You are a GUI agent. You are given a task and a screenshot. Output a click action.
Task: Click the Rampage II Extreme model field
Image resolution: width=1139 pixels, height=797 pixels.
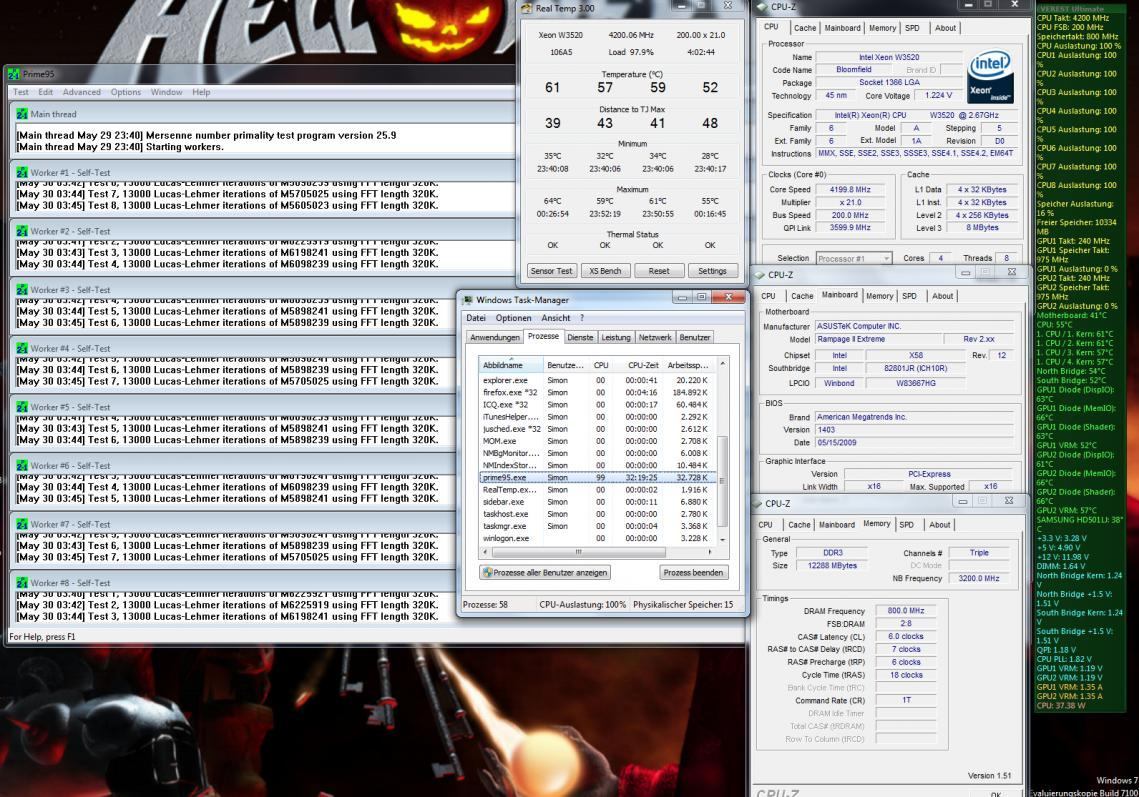click(x=877, y=339)
